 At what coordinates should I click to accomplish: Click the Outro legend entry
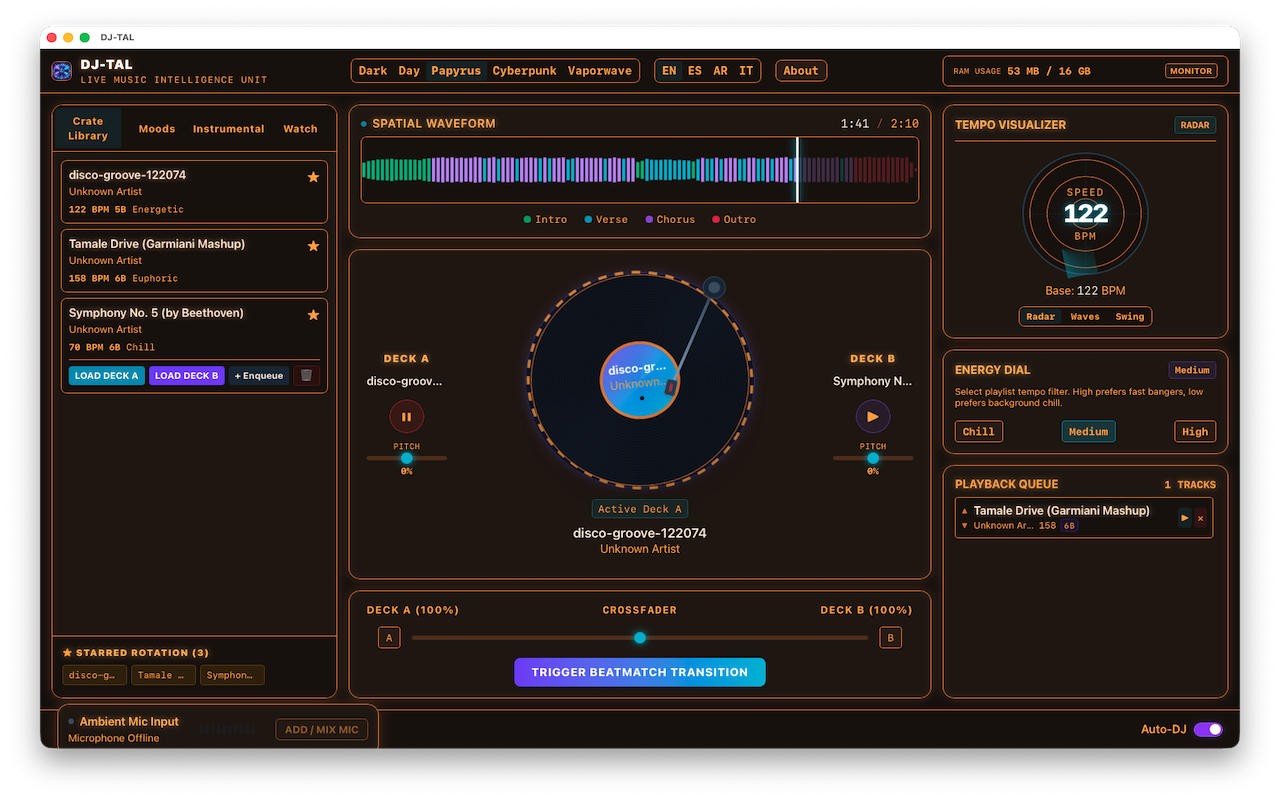click(734, 219)
